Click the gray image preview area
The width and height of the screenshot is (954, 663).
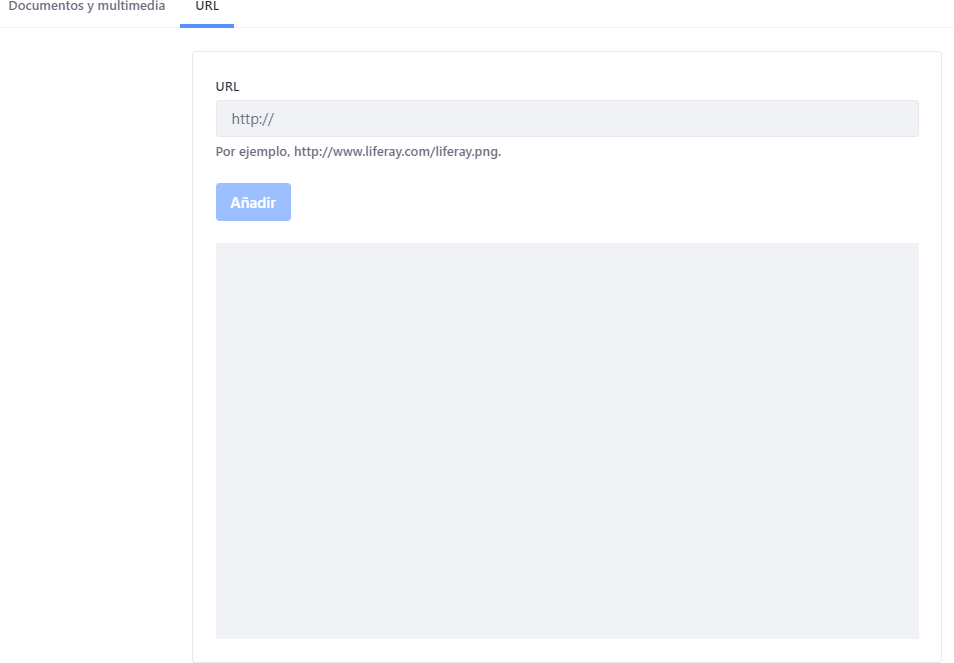click(x=567, y=441)
